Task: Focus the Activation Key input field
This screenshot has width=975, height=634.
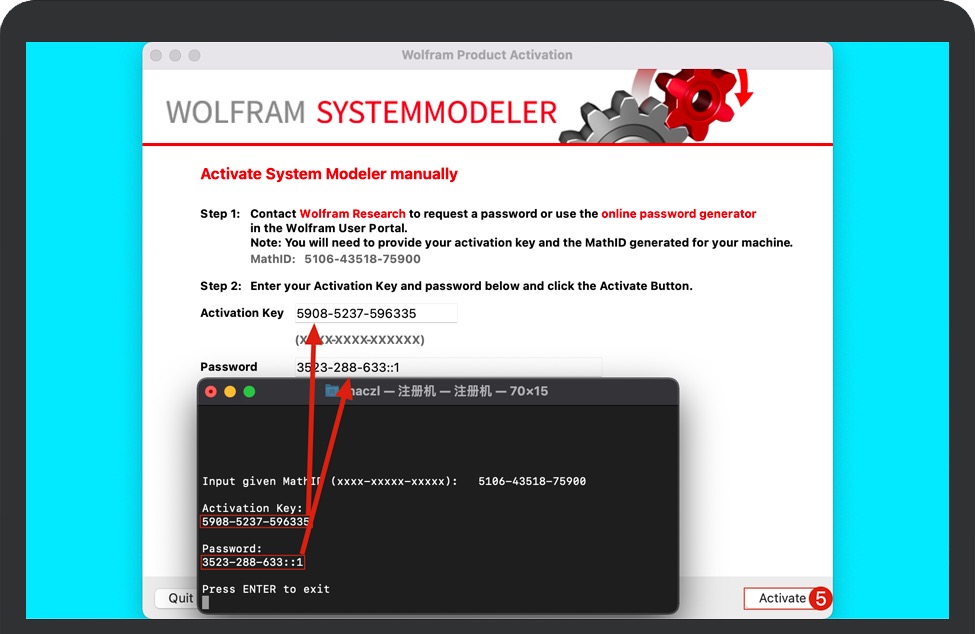Action: (x=376, y=313)
